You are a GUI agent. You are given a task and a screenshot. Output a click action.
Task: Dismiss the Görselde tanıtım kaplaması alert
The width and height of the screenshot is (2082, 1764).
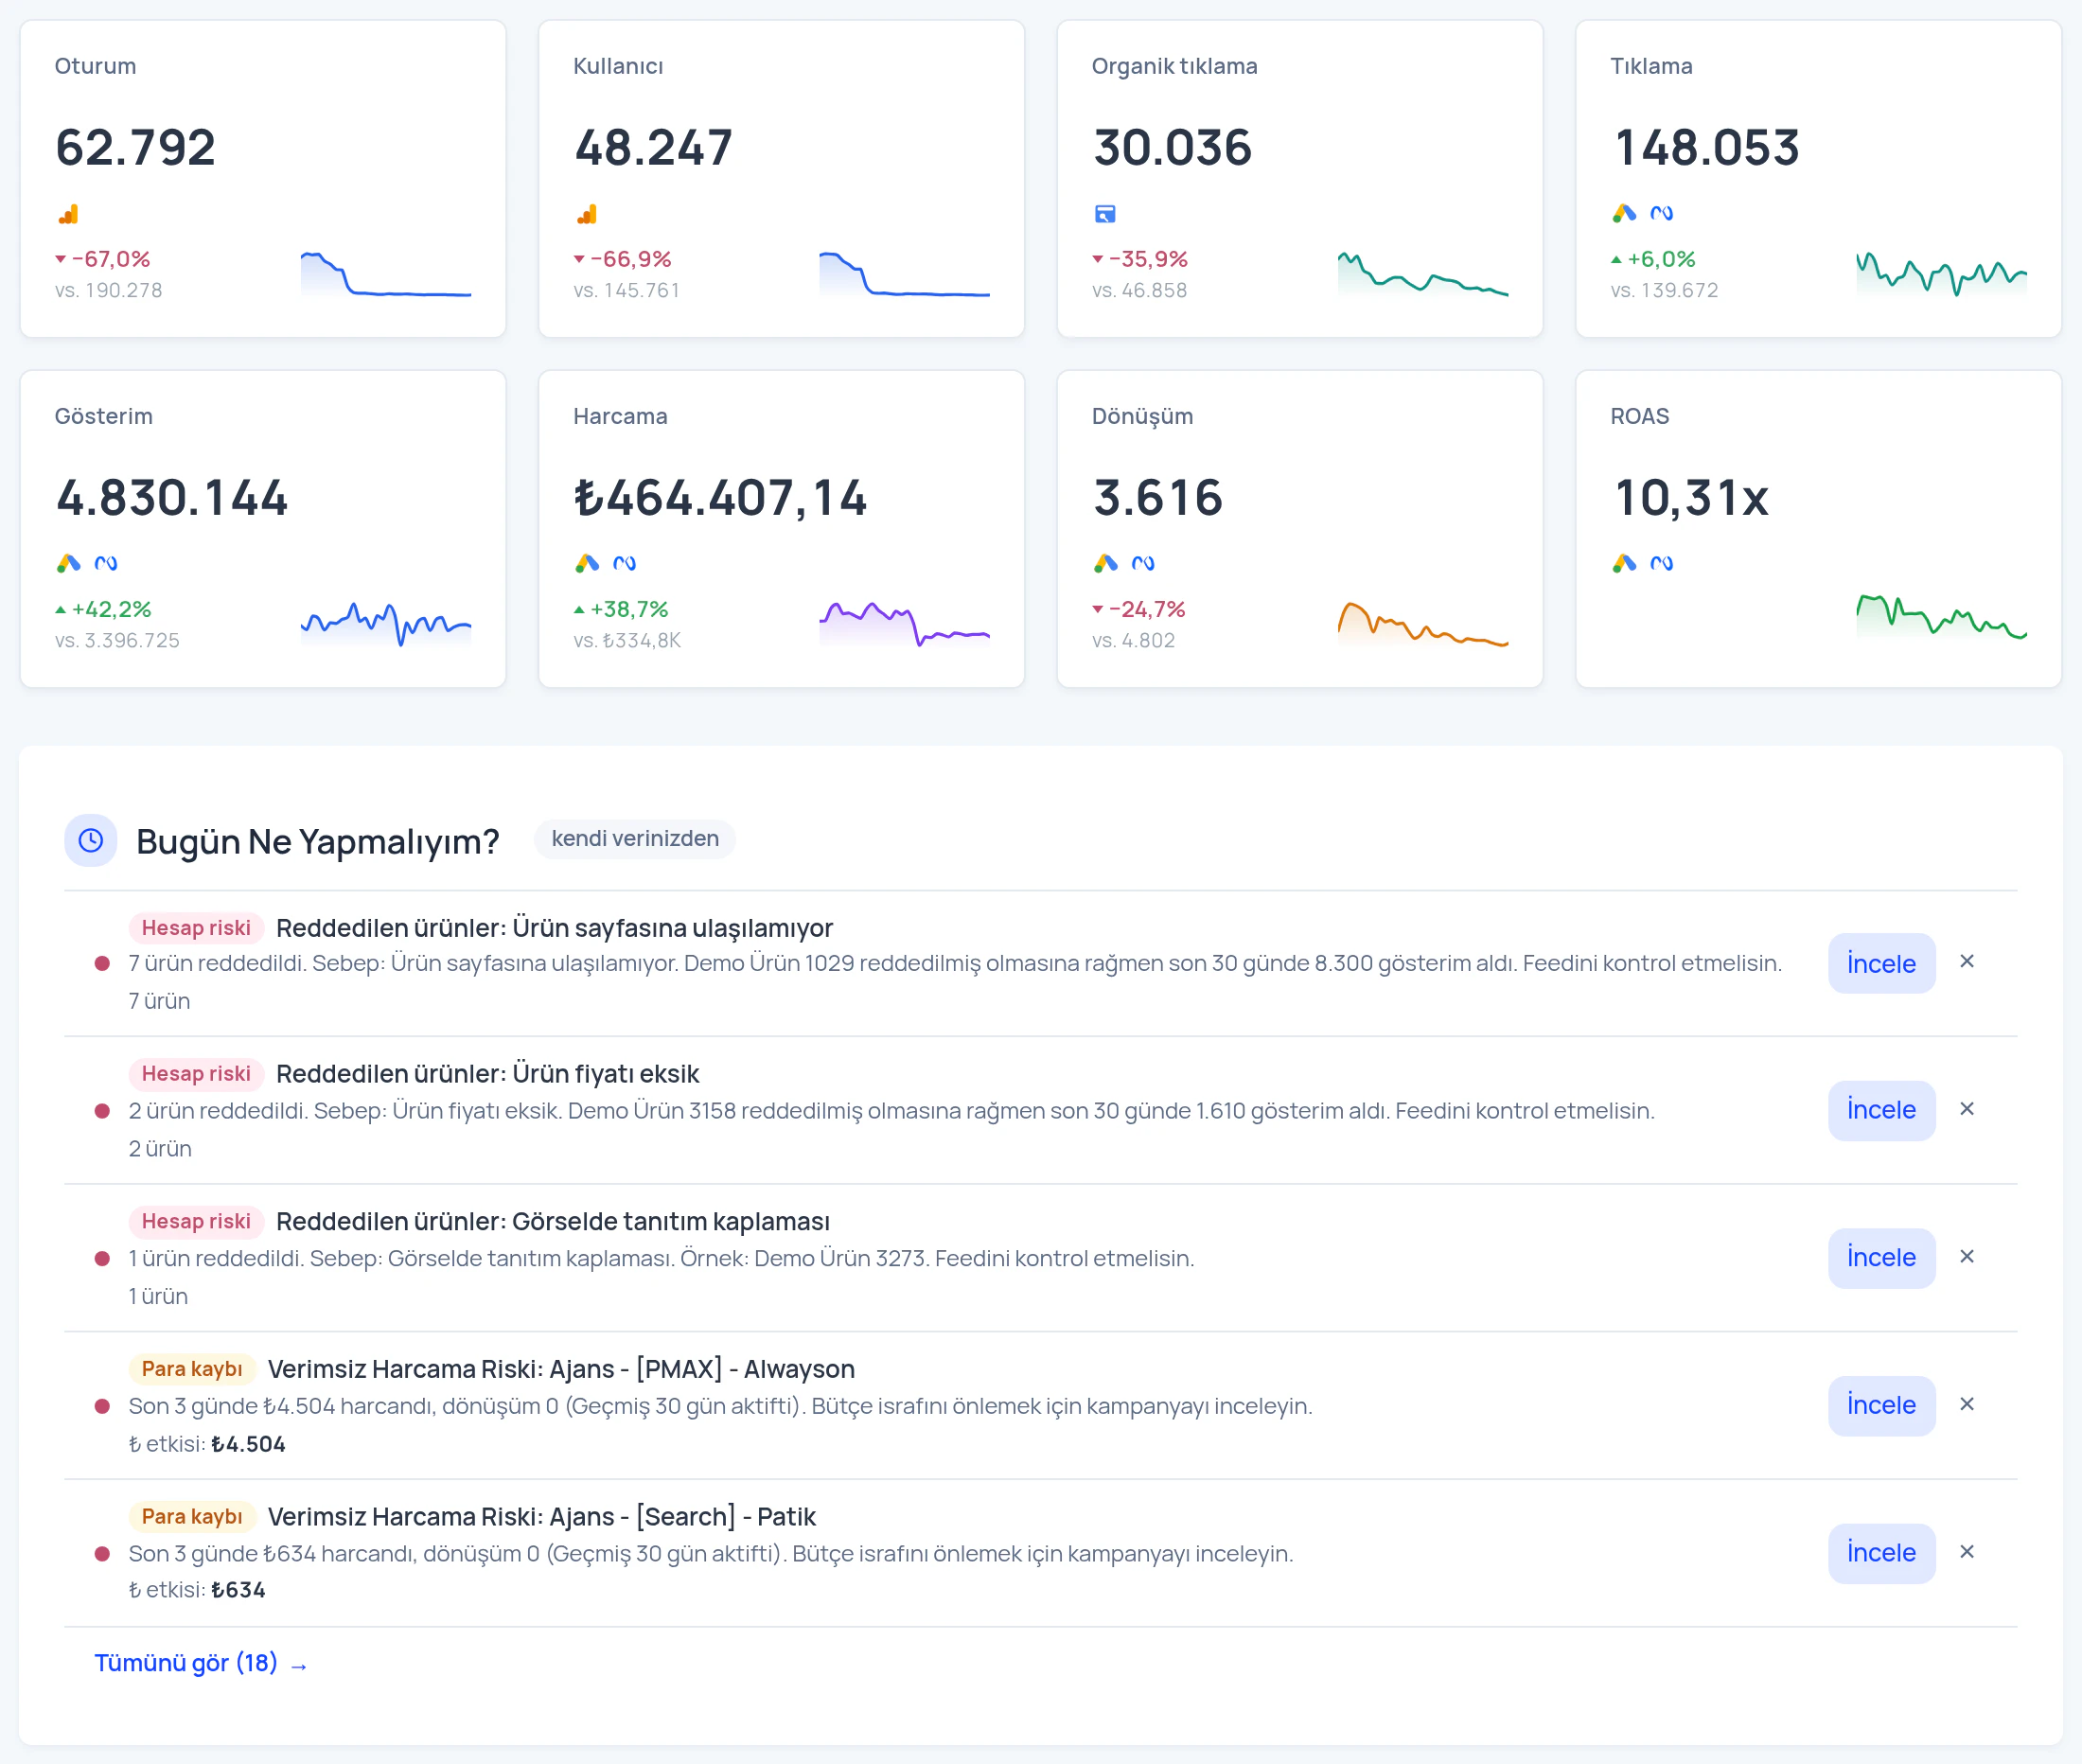click(1966, 1257)
